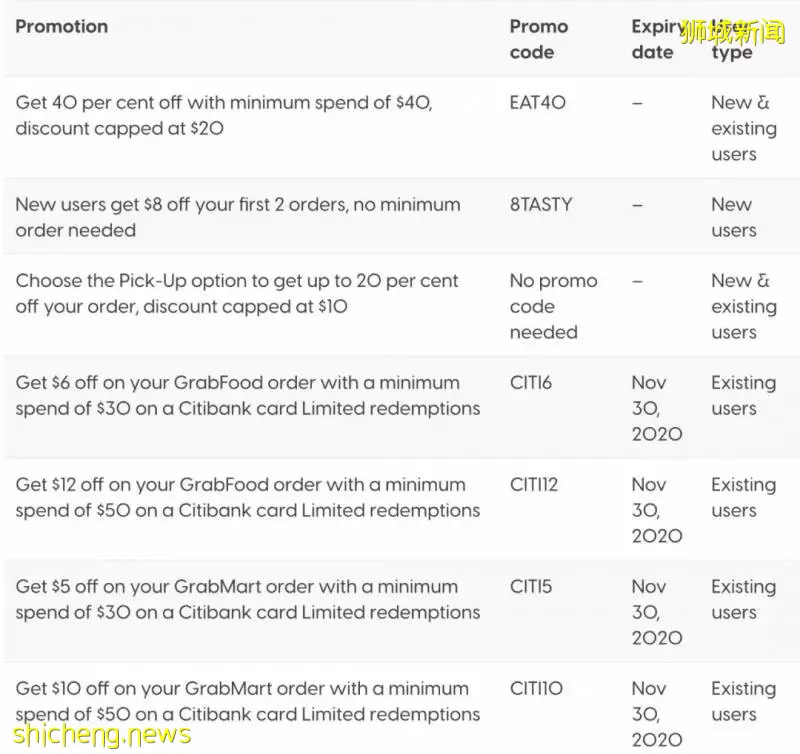Click the $12 off GrabFood promotion text
This screenshot has width=800, height=754.
248,497
